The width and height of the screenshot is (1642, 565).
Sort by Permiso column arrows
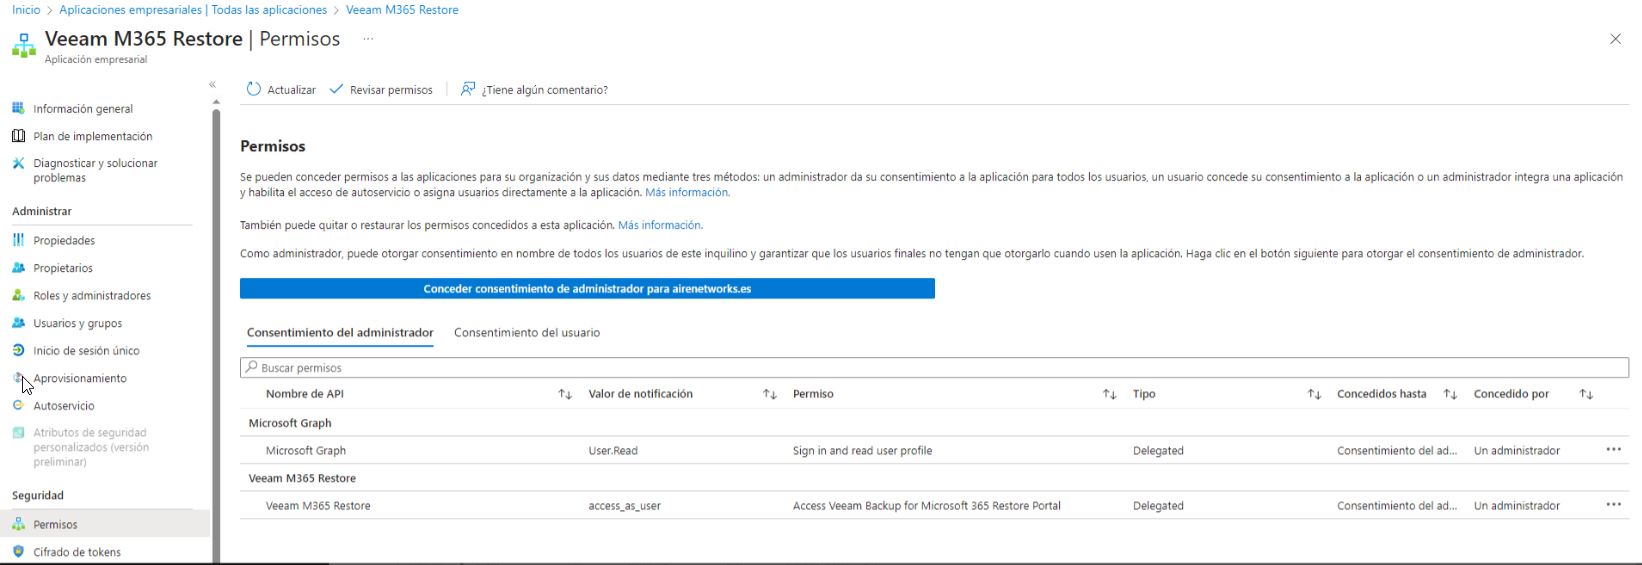pyautogui.click(x=1109, y=395)
